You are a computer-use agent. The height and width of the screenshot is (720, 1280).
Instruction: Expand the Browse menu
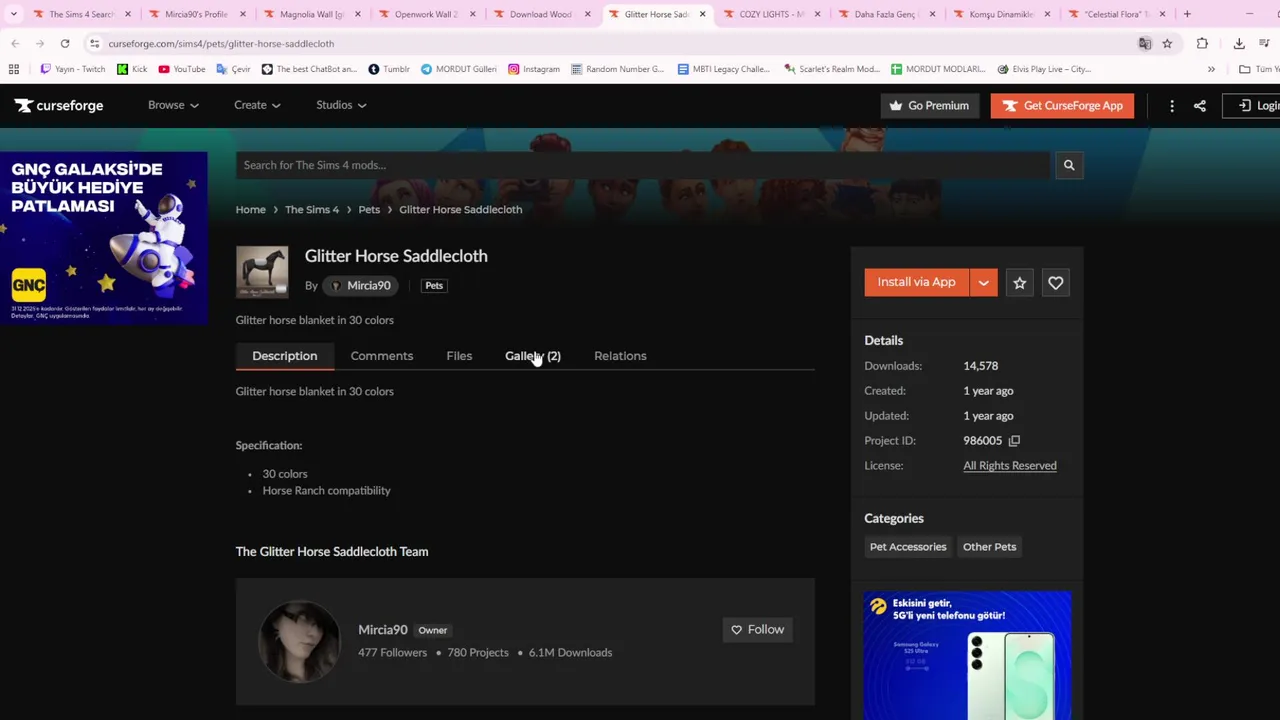tap(173, 106)
